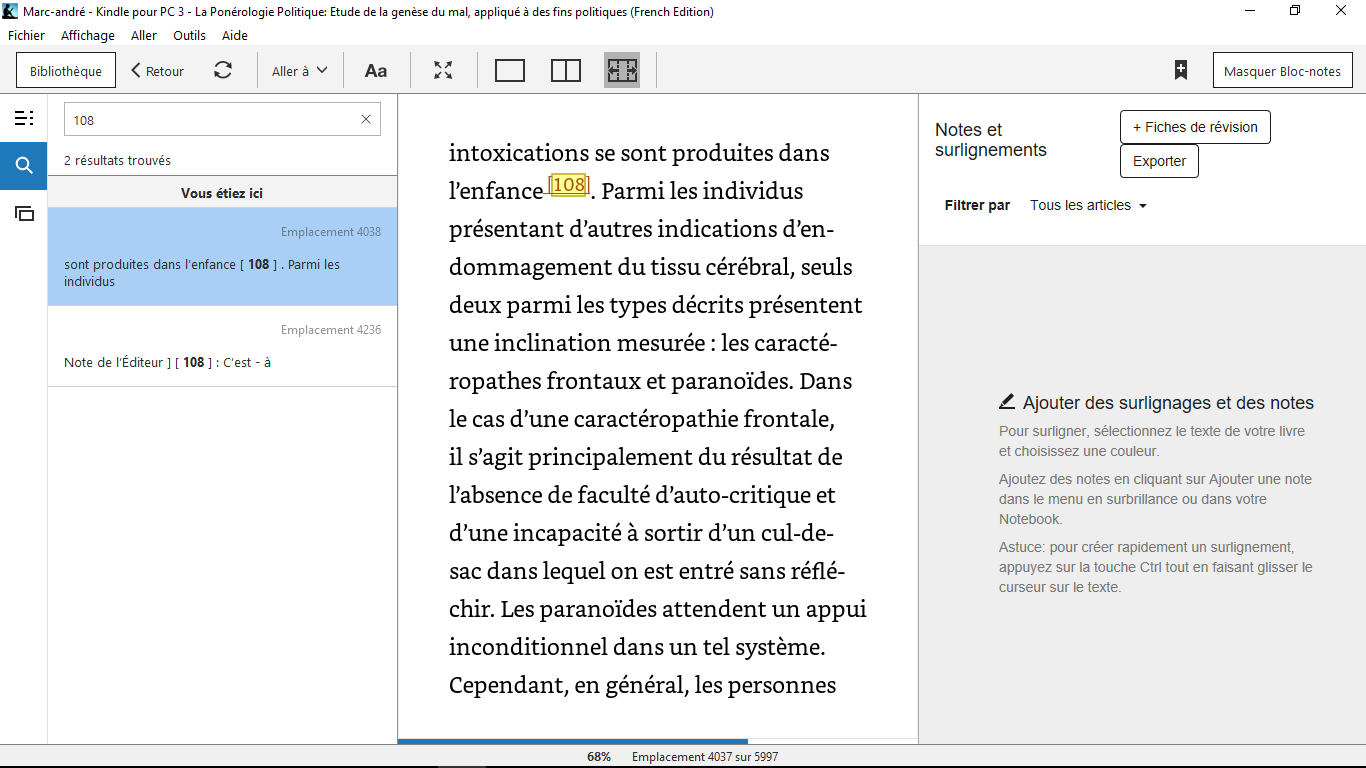Expand the Aller à dropdown
The width and height of the screenshot is (1366, 768).
(x=300, y=71)
